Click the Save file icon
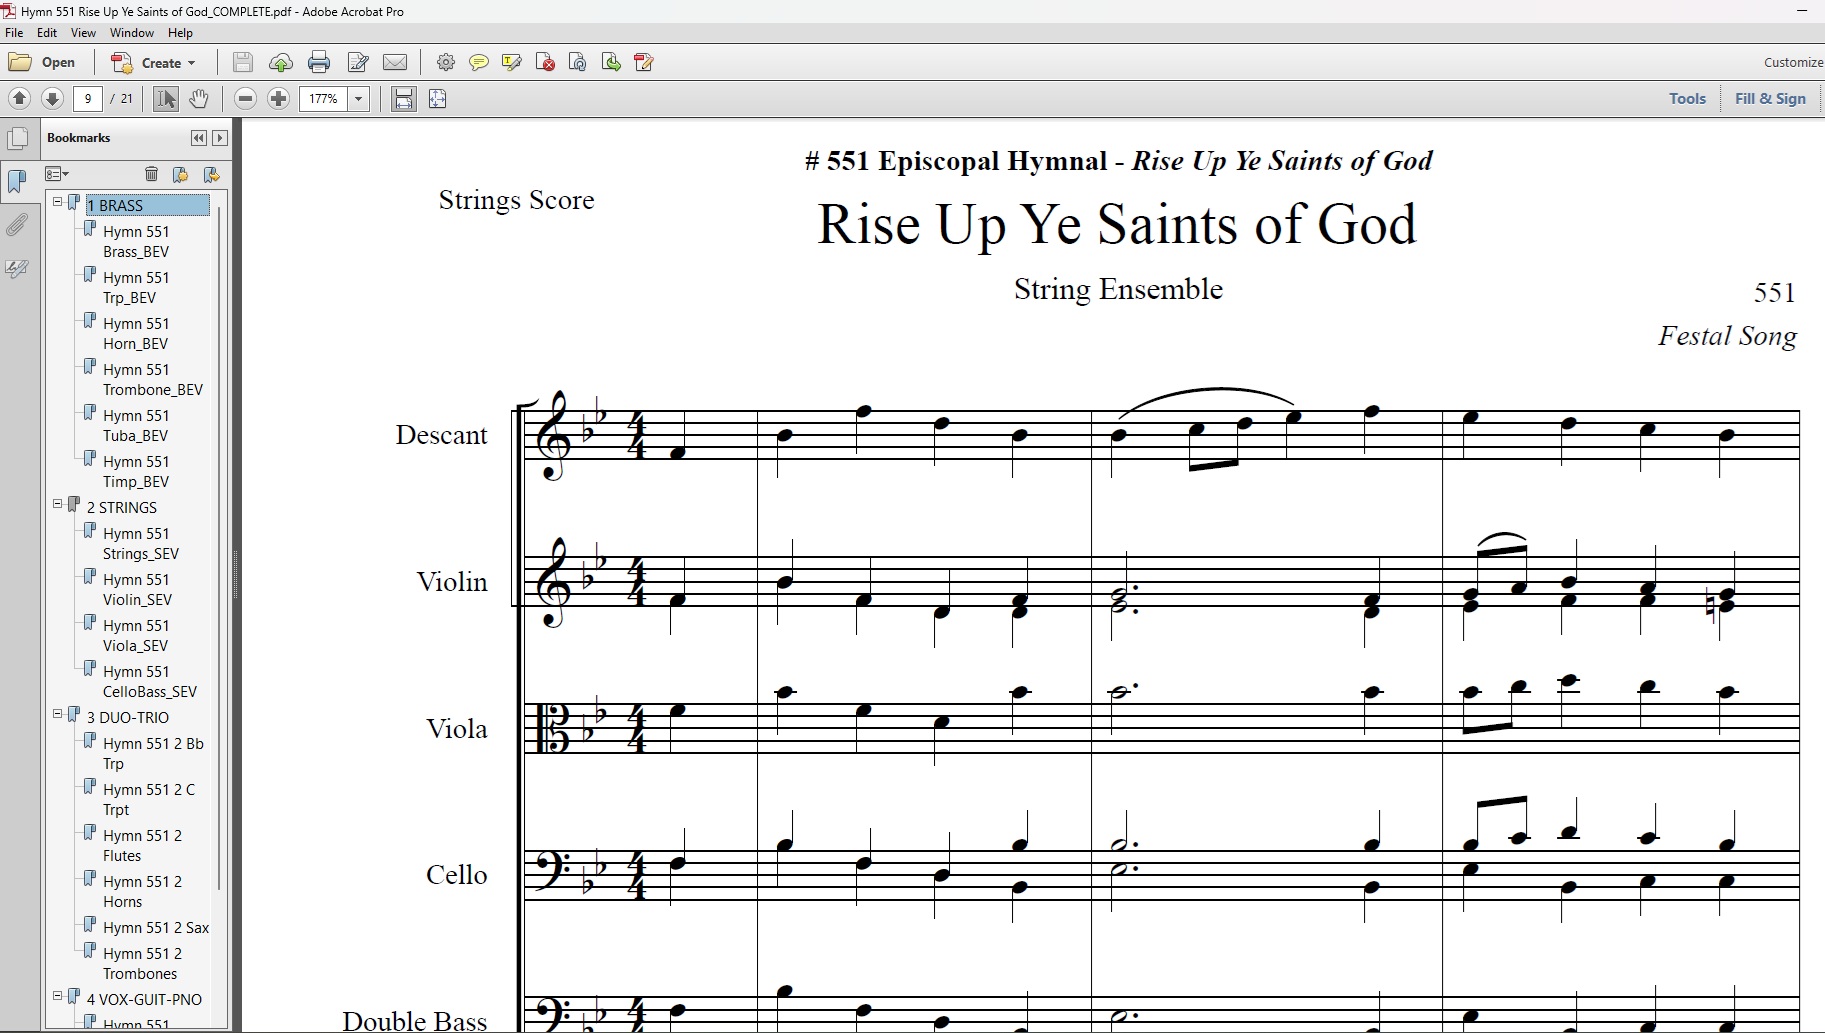The height and width of the screenshot is (1033, 1825). pyautogui.click(x=243, y=63)
